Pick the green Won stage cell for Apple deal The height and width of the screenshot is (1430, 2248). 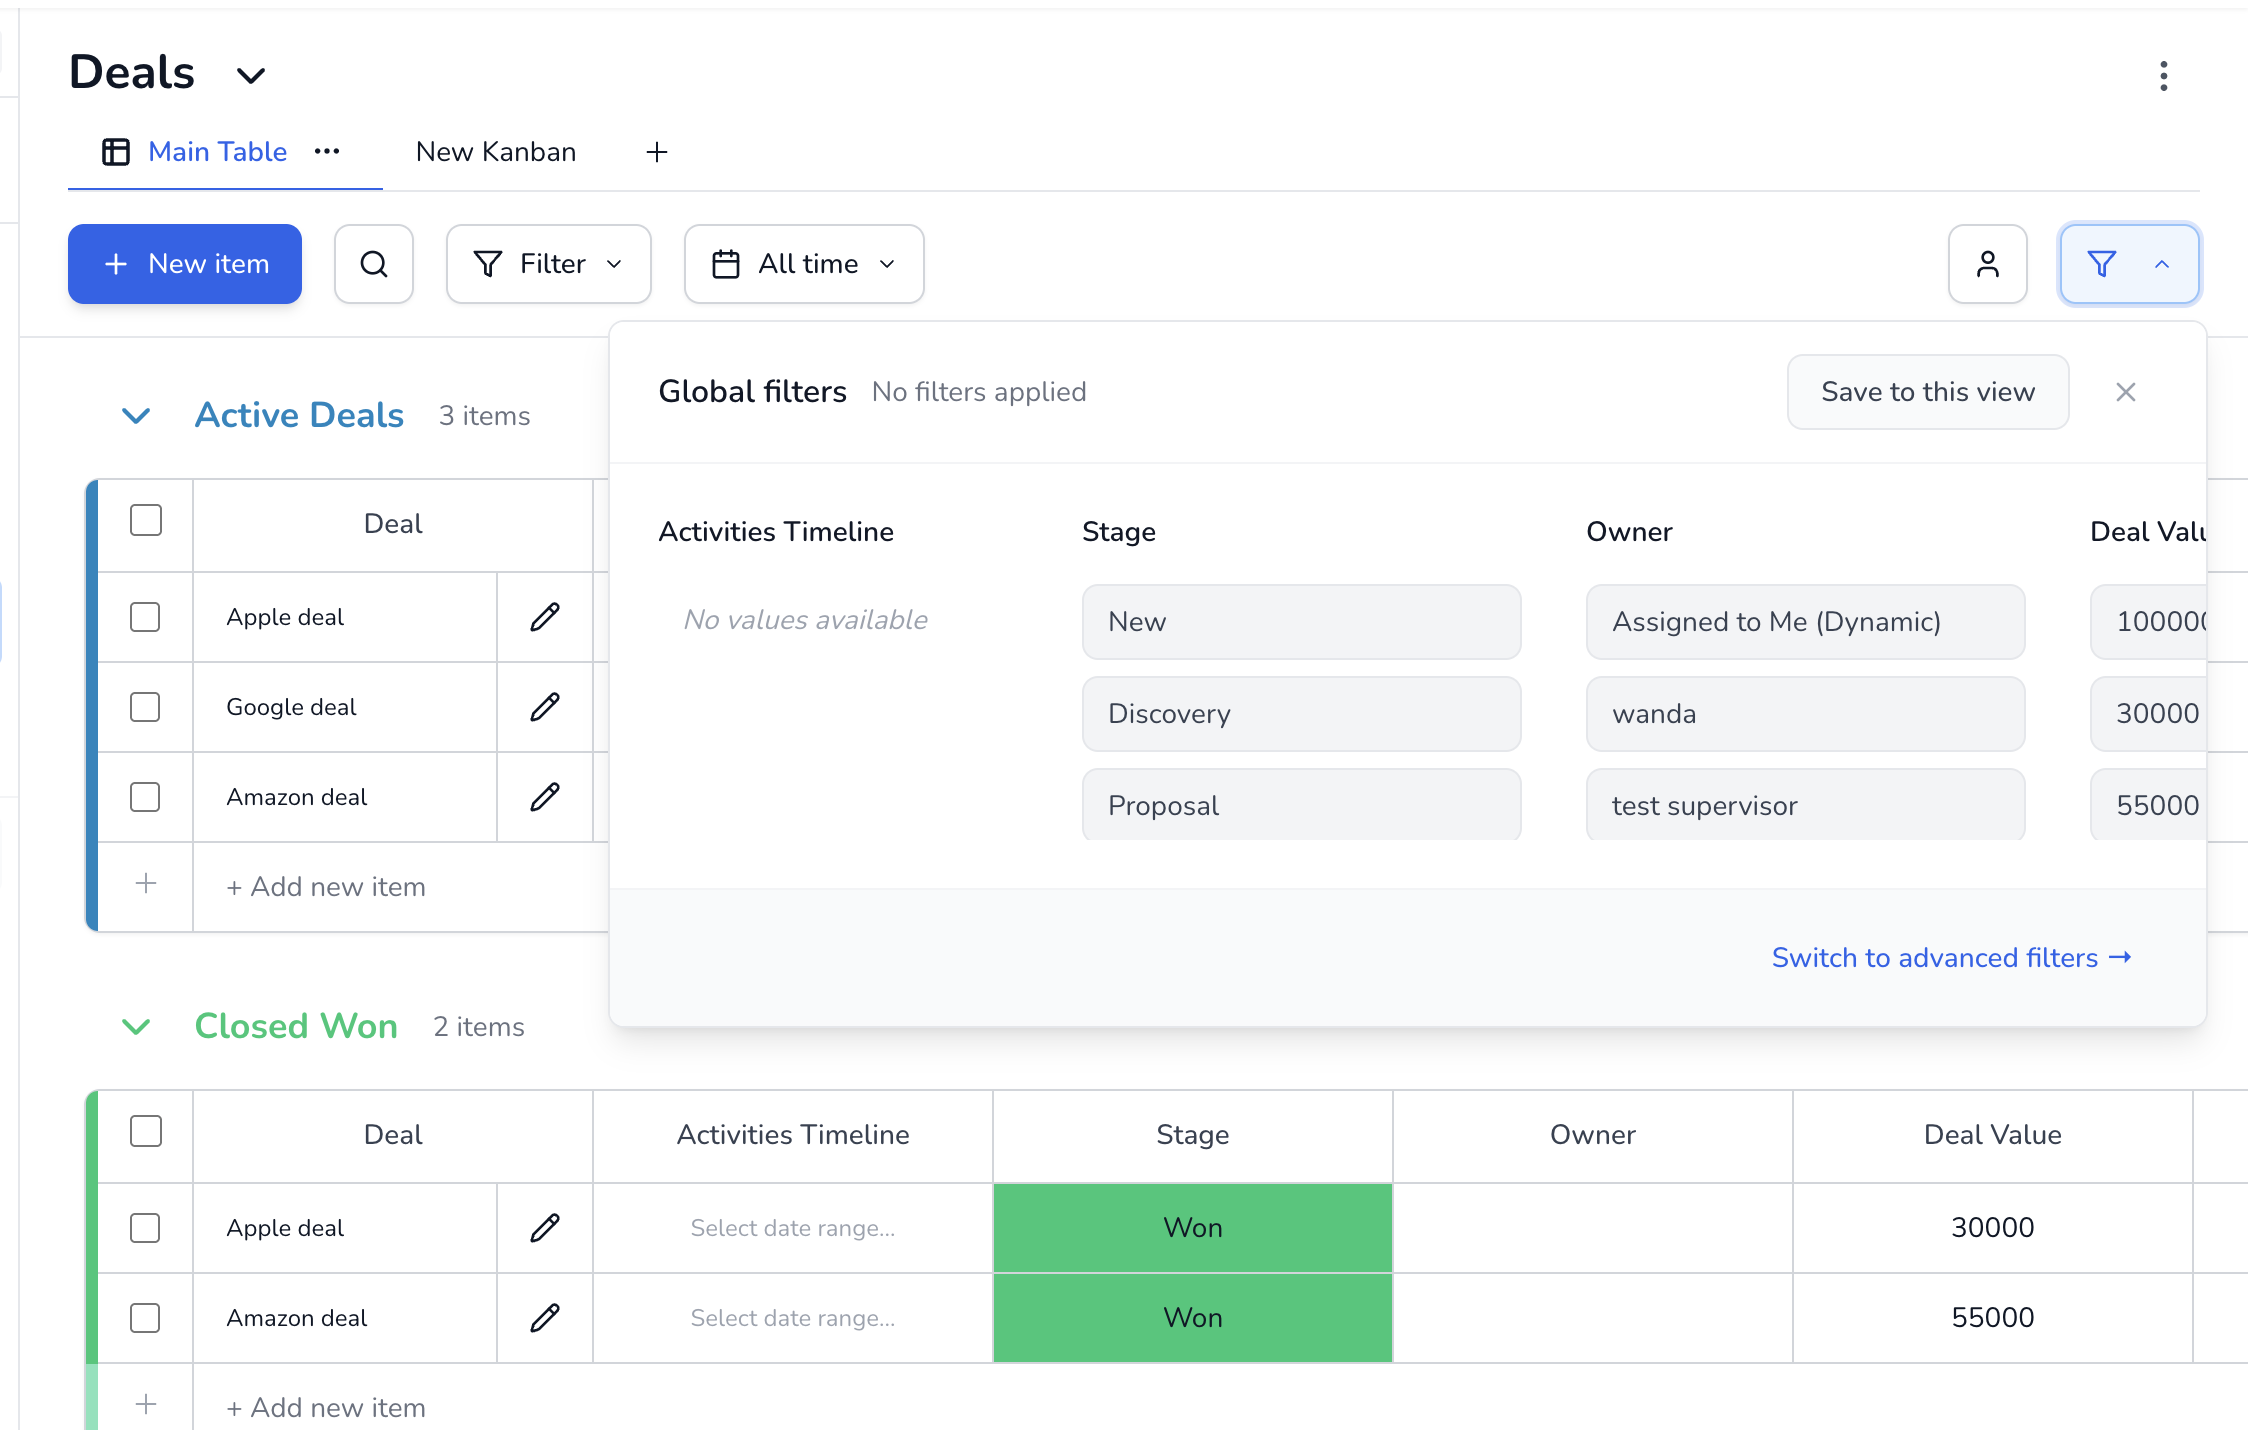(x=1192, y=1227)
